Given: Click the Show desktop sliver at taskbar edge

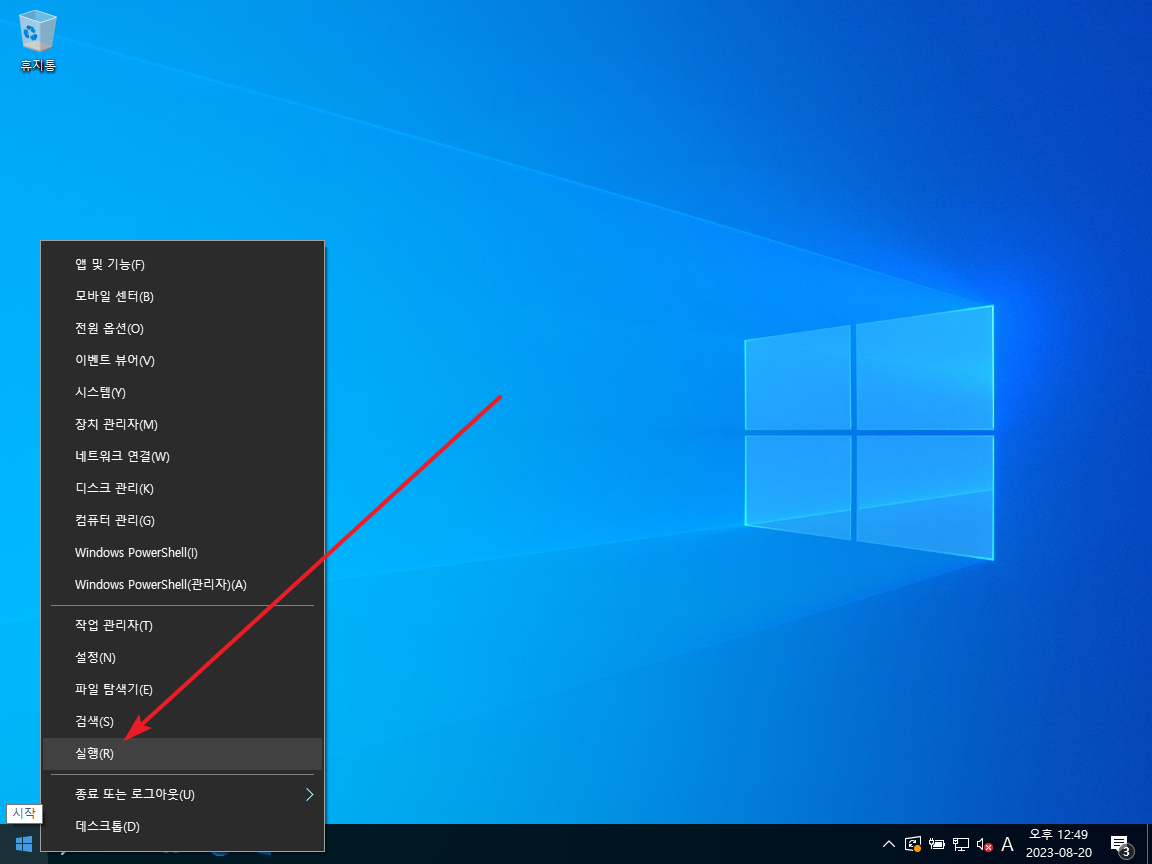Looking at the screenshot, I should 1149,844.
